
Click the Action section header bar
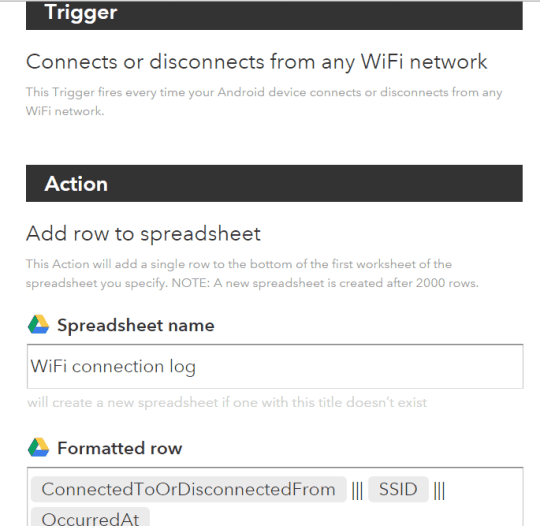pyautogui.click(x=274, y=183)
